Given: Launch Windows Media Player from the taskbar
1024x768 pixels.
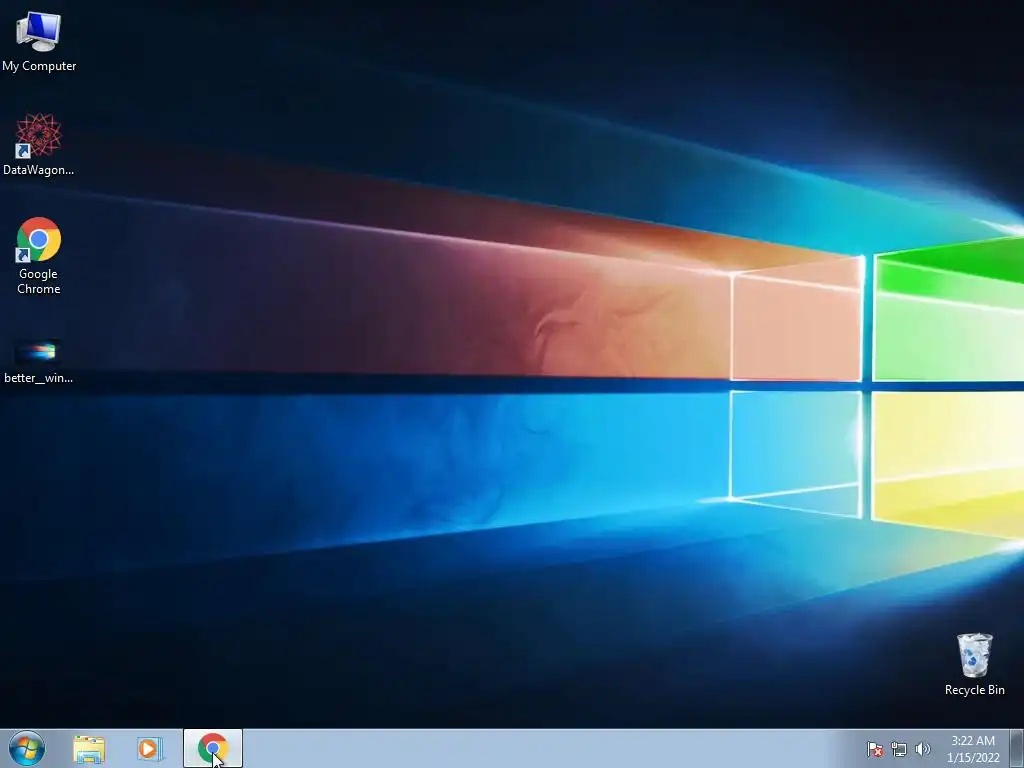Looking at the screenshot, I should 150,749.
